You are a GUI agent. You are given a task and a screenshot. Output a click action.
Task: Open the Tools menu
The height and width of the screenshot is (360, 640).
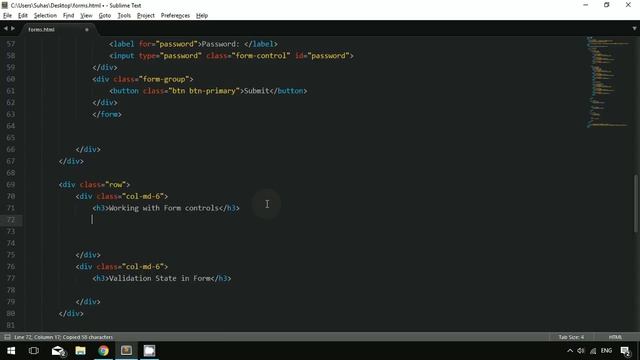point(124,16)
